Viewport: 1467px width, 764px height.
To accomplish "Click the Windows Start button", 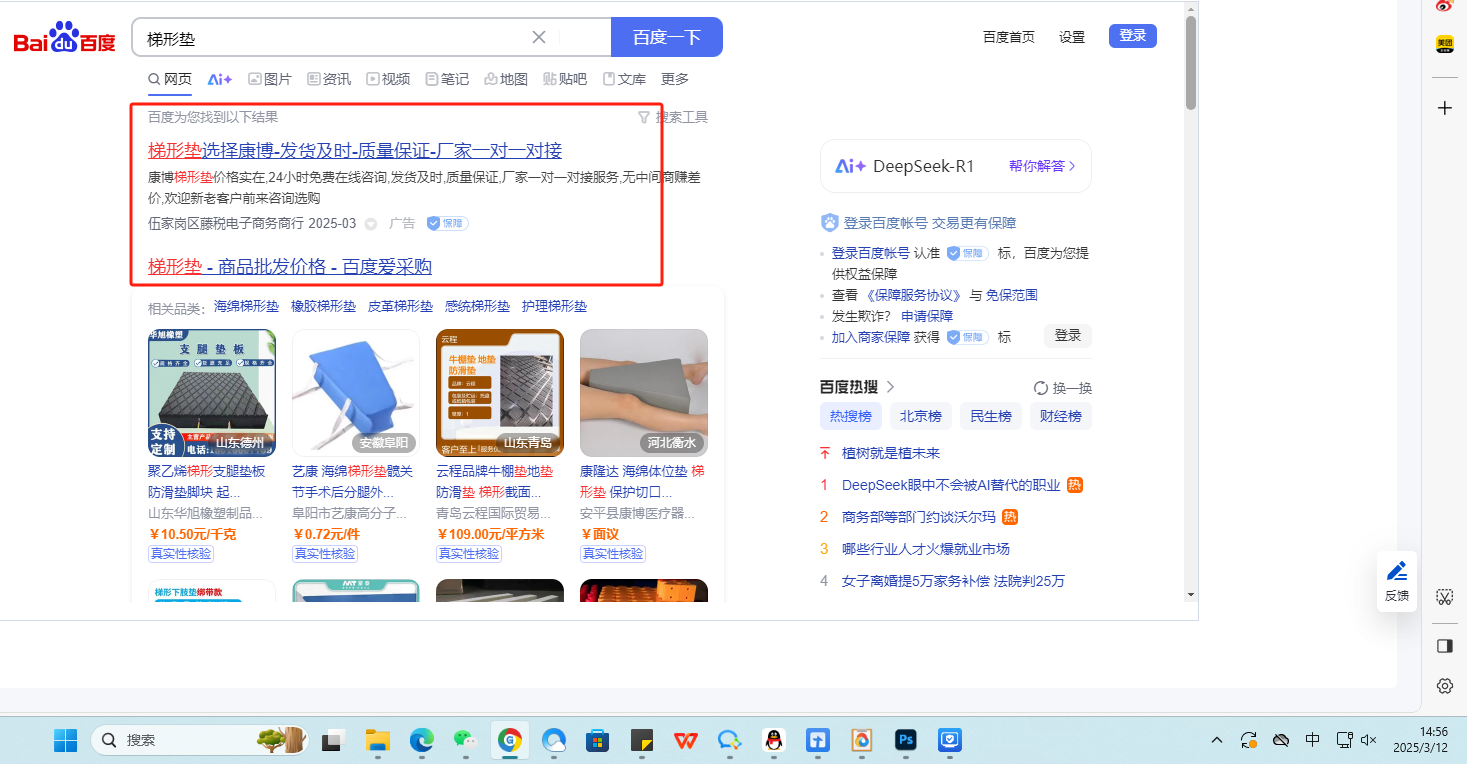I will 65,740.
